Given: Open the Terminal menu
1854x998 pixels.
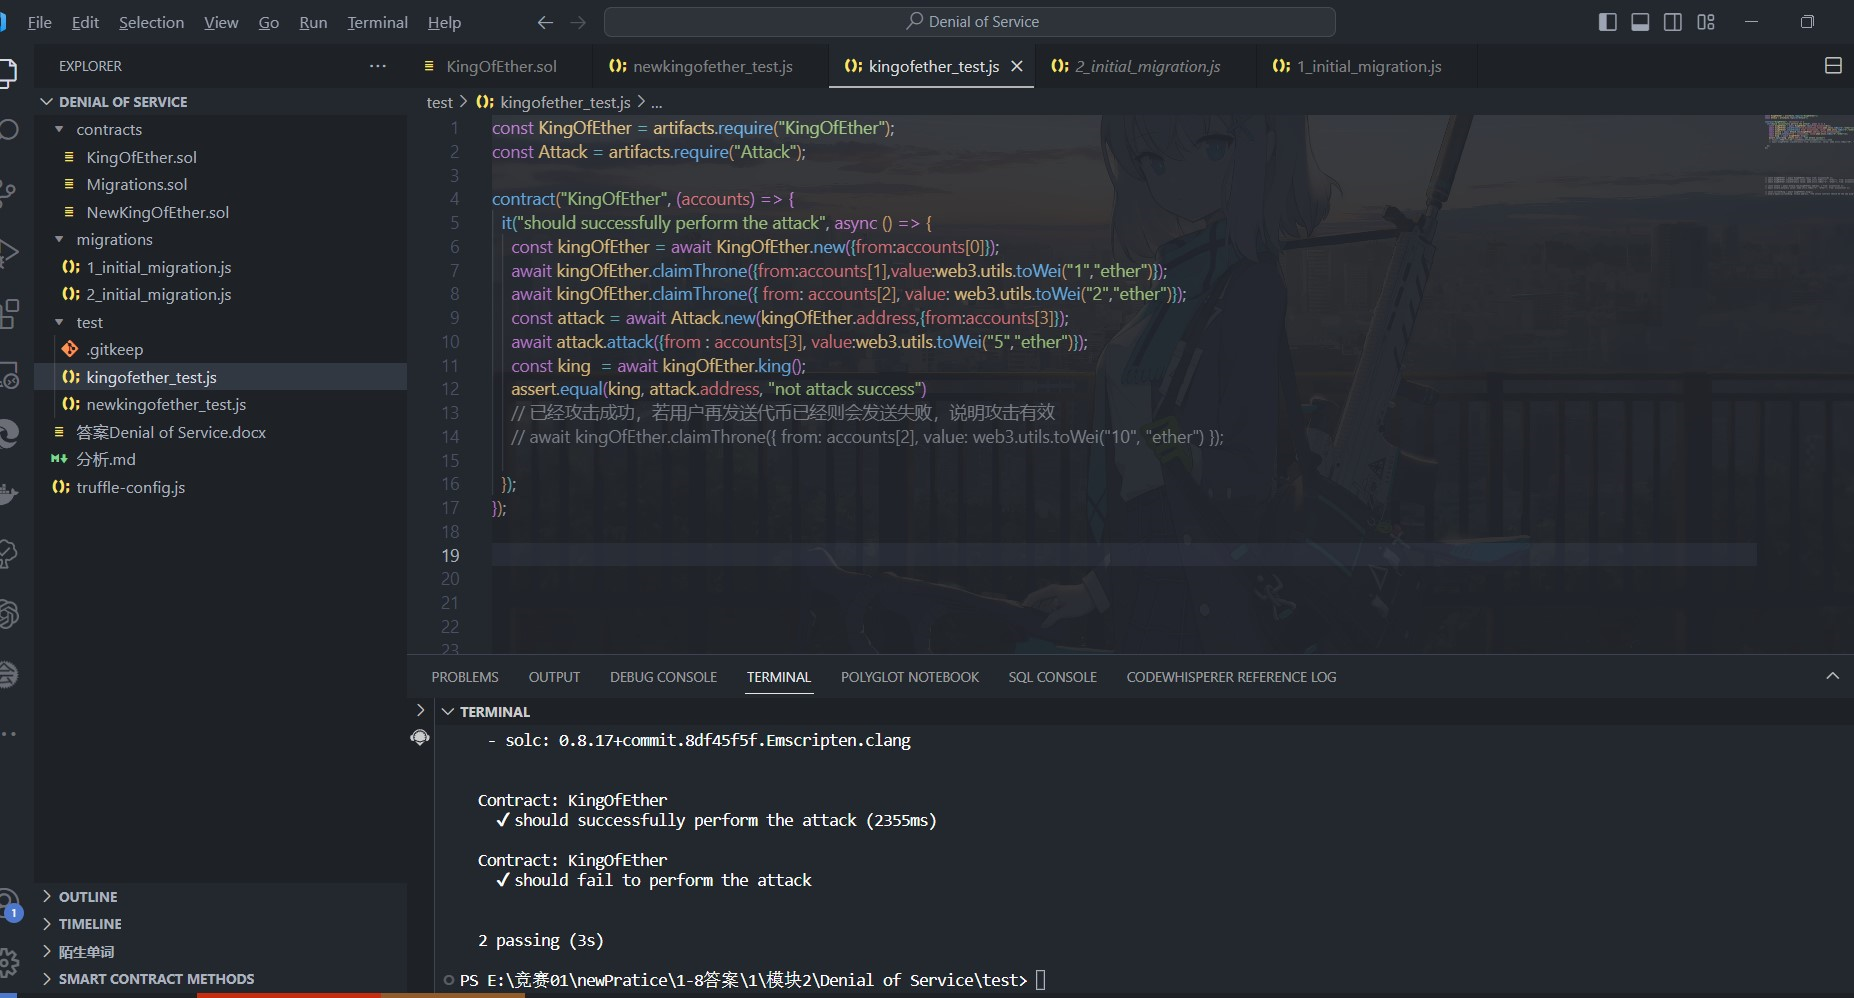Looking at the screenshot, I should pyautogui.click(x=377, y=22).
